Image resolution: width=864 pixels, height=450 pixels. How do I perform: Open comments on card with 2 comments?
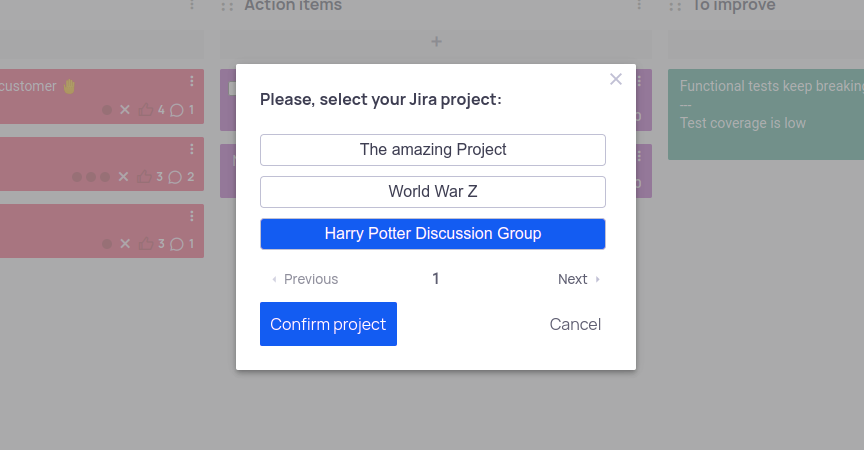coord(175,177)
